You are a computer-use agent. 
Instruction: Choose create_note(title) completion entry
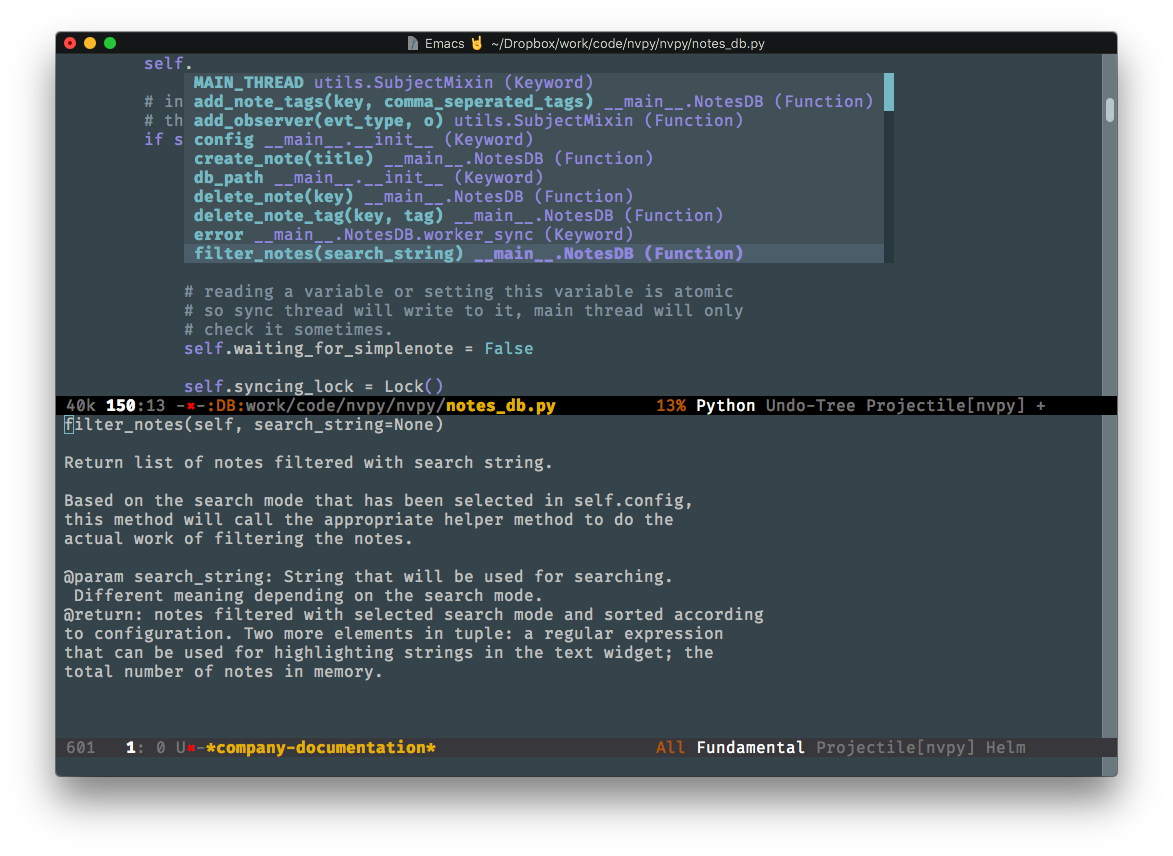point(534,159)
